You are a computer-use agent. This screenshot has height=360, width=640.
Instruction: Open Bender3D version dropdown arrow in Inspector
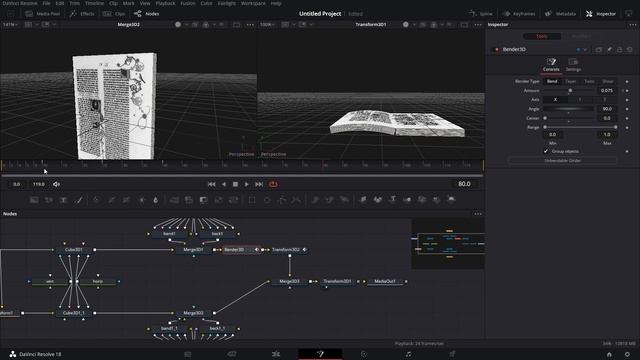(585, 50)
